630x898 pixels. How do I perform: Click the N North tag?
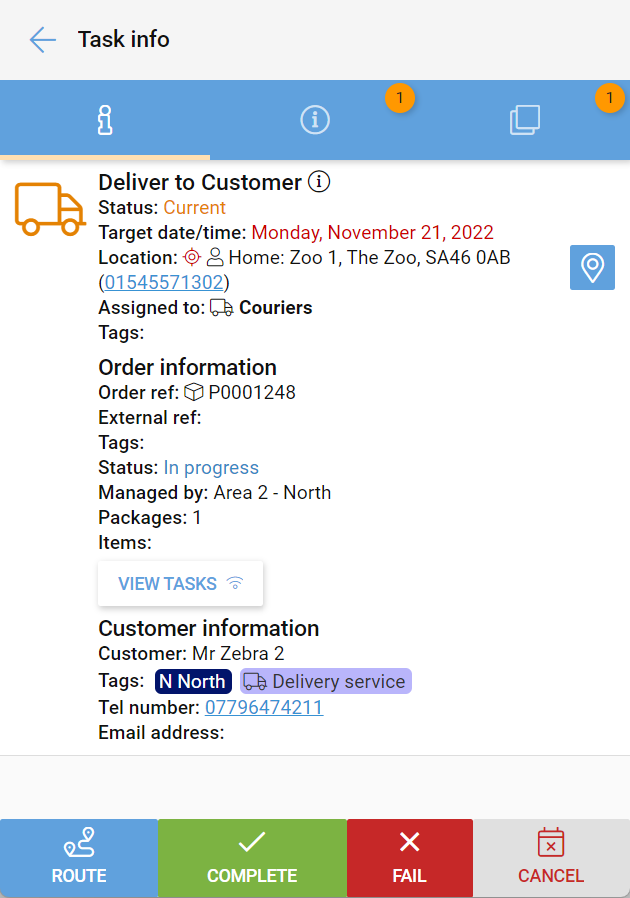click(x=194, y=682)
